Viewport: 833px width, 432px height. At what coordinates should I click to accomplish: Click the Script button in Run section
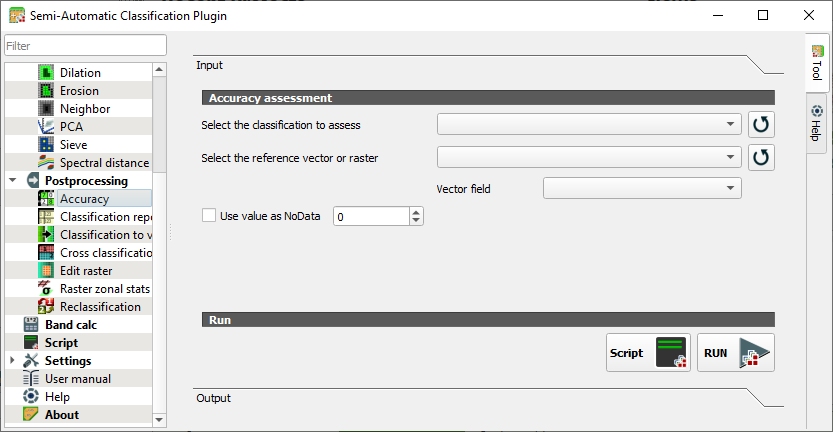648,353
